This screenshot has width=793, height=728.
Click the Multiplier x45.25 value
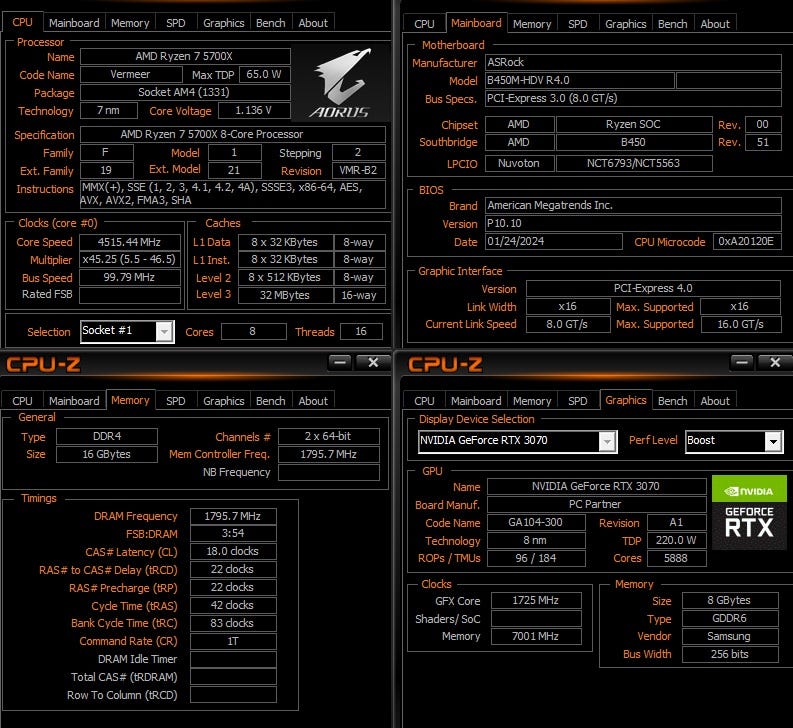[129, 260]
